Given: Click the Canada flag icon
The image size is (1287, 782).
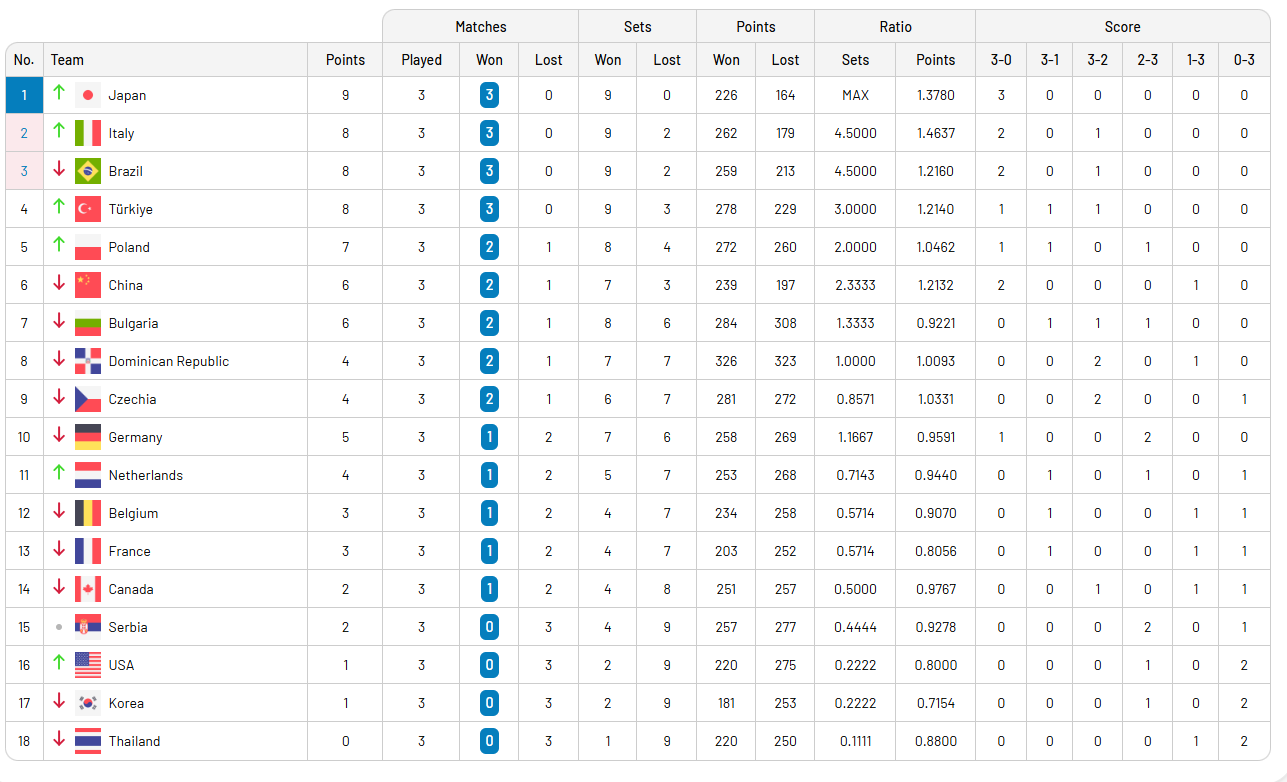Looking at the screenshot, I should [88, 590].
